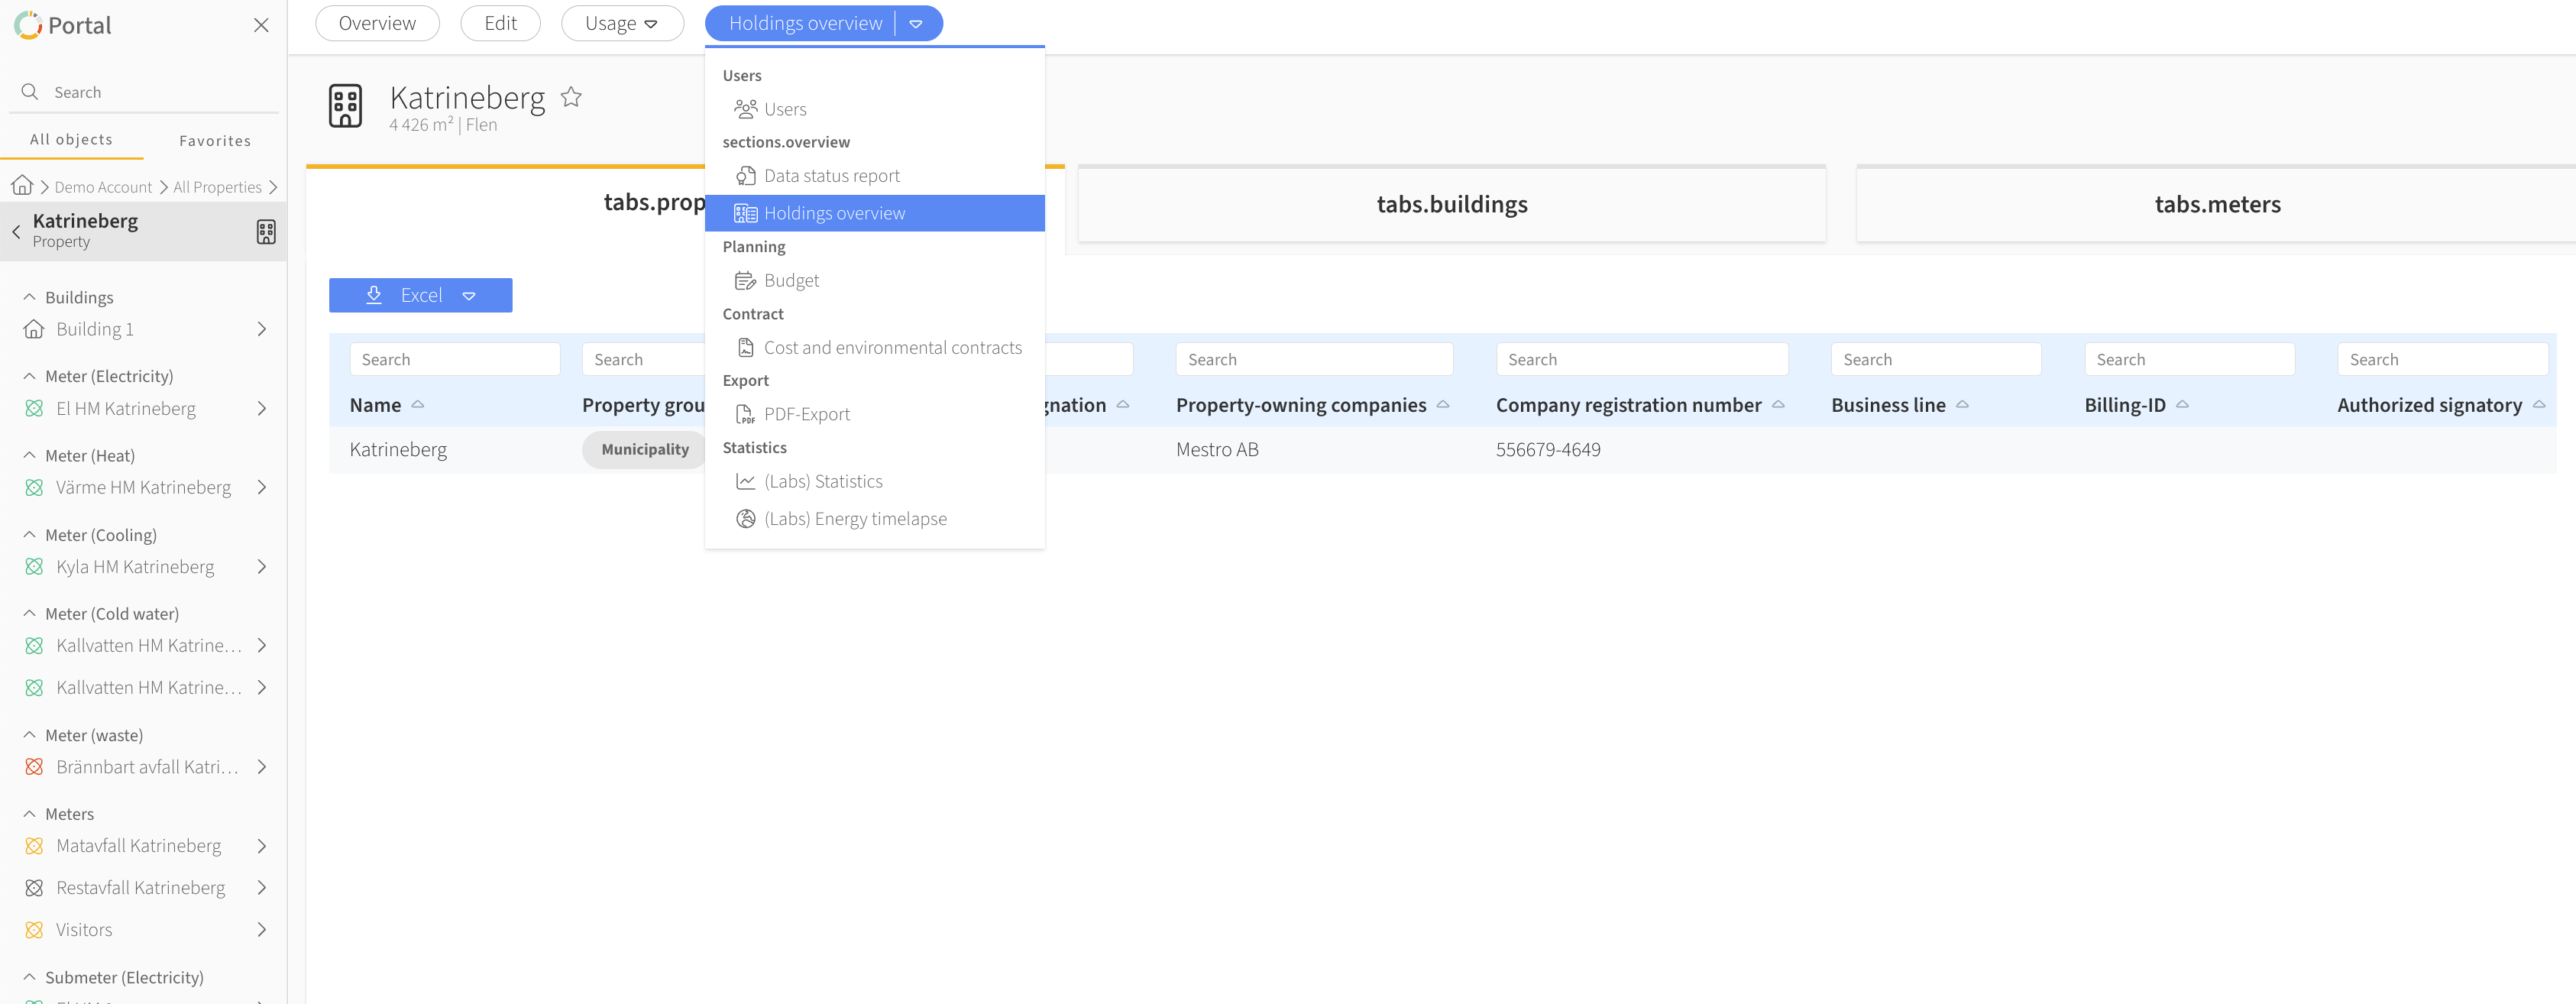Follow the All Properties breadcrumb link

tap(217, 187)
